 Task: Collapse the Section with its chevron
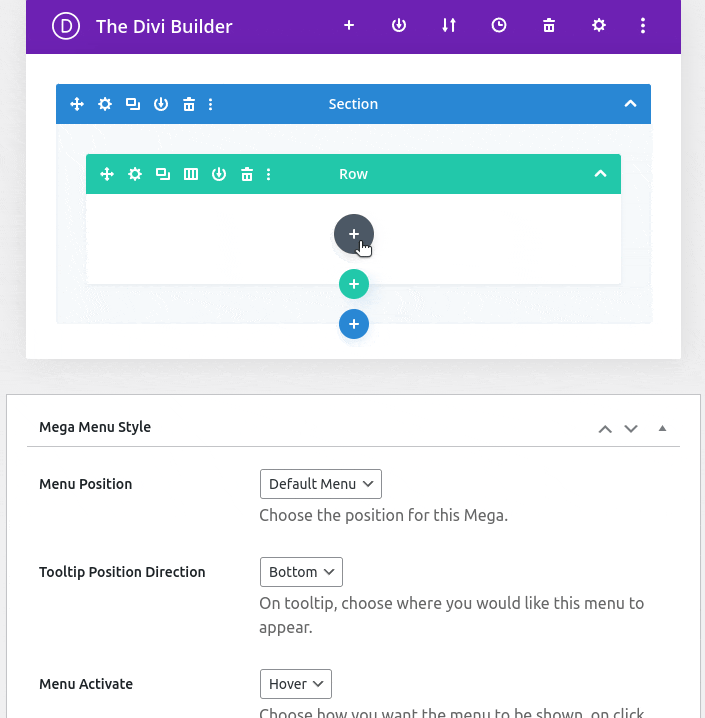point(630,104)
